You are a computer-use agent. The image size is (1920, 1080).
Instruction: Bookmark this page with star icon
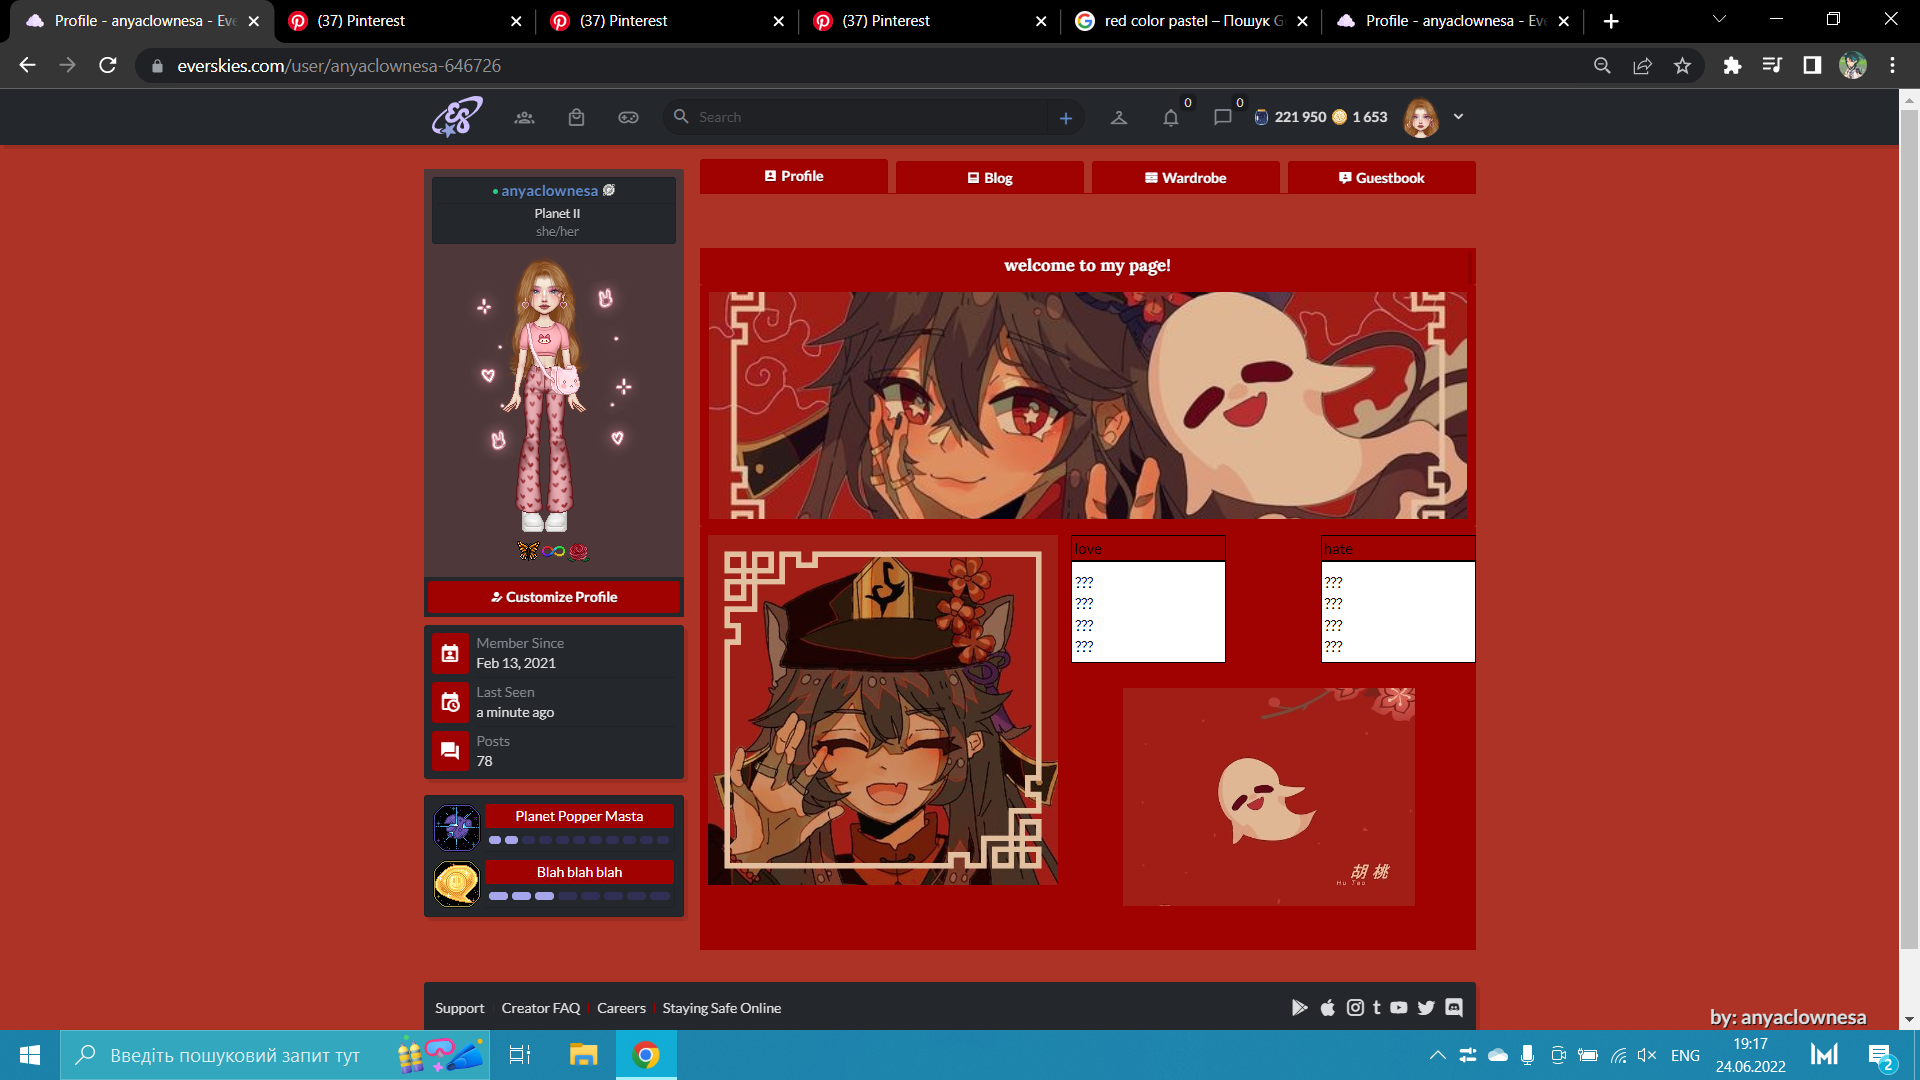tap(1682, 66)
